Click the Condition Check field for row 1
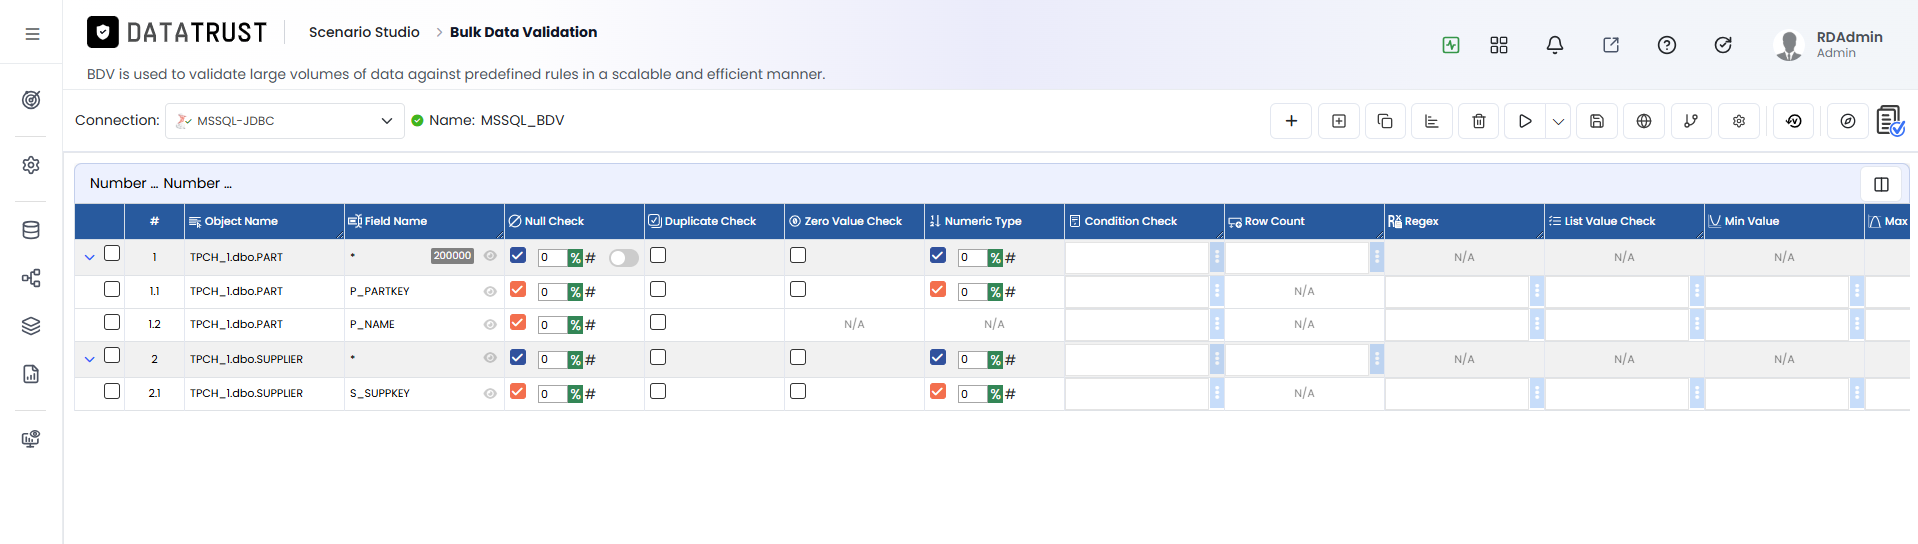 1137,258
